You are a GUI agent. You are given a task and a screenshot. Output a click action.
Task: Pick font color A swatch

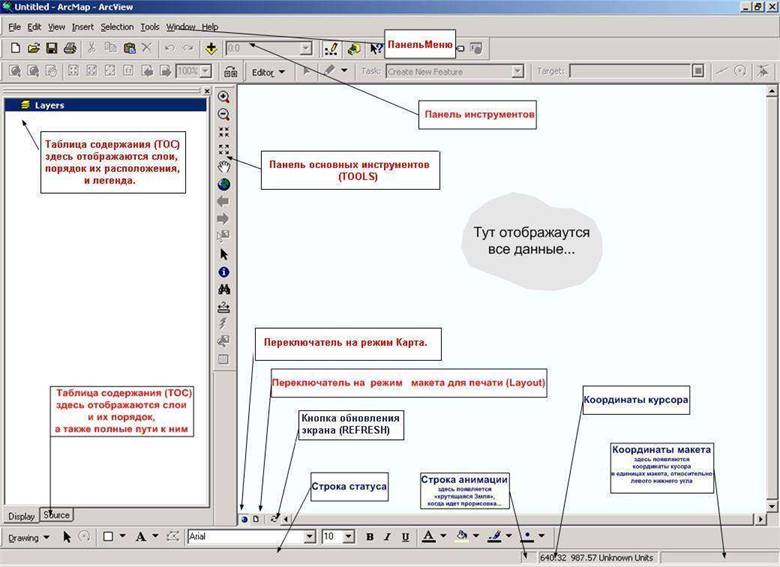pyautogui.click(x=428, y=537)
